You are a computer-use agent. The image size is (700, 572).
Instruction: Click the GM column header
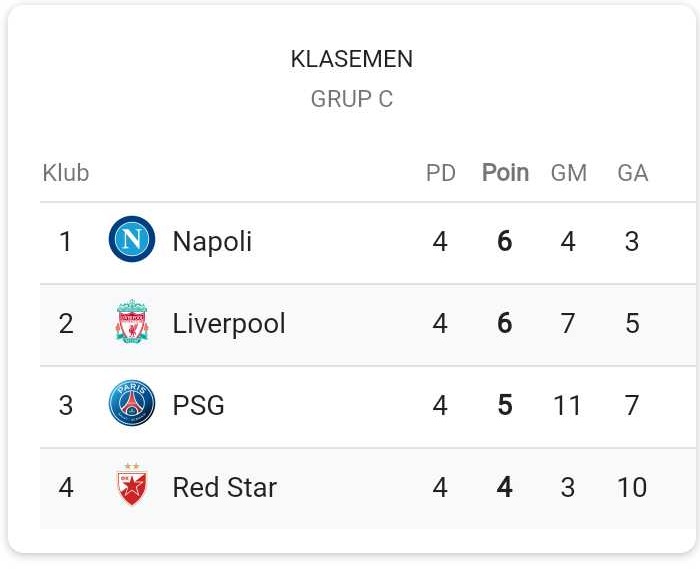click(569, 173)
